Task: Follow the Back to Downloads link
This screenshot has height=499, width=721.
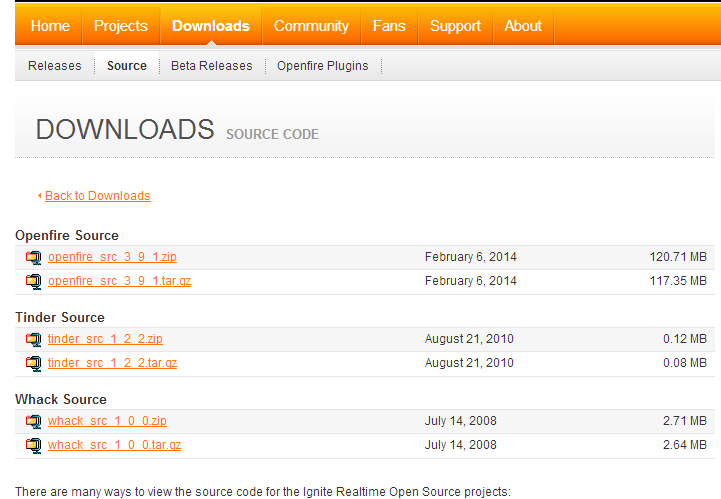Action: tap(97, 196)
